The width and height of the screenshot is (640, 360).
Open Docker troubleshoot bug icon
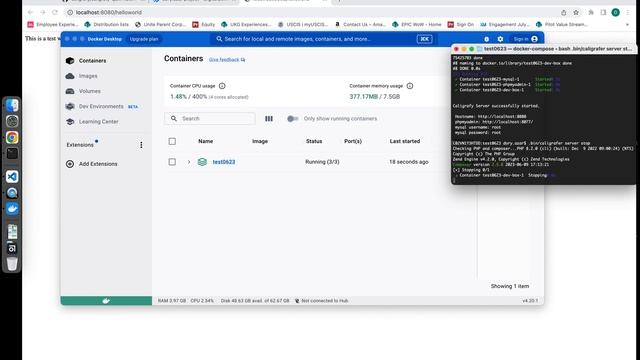pos(487,39)
